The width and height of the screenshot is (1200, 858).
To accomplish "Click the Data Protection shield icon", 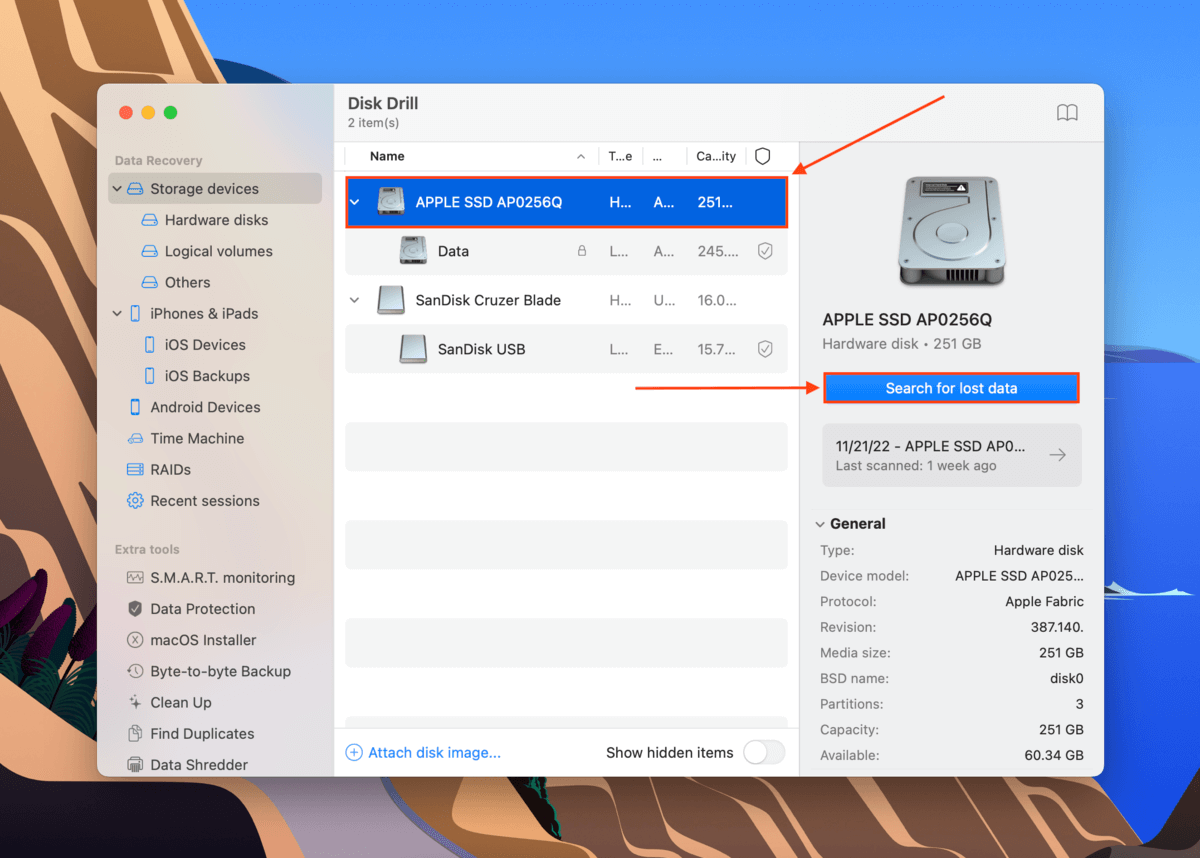I will (x=135, y=609).
